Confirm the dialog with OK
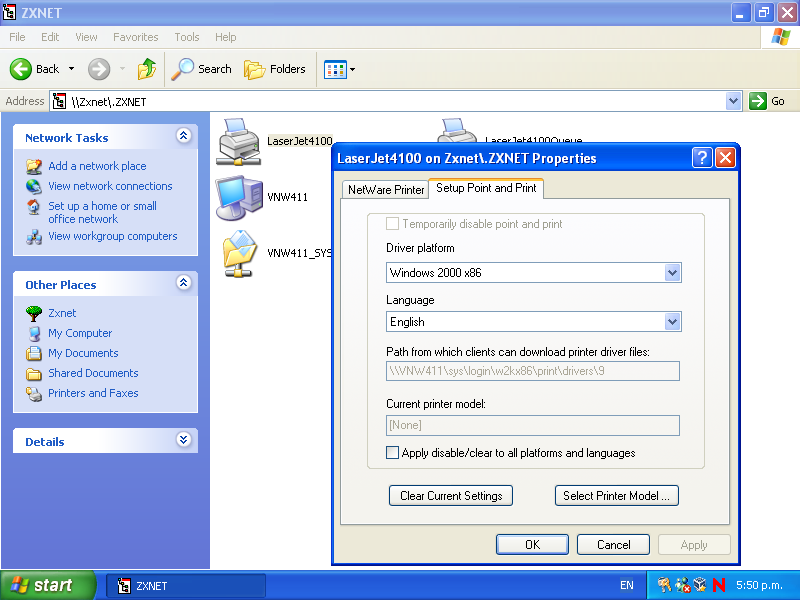This screenshot has width=800, height=600. (532, 544)
